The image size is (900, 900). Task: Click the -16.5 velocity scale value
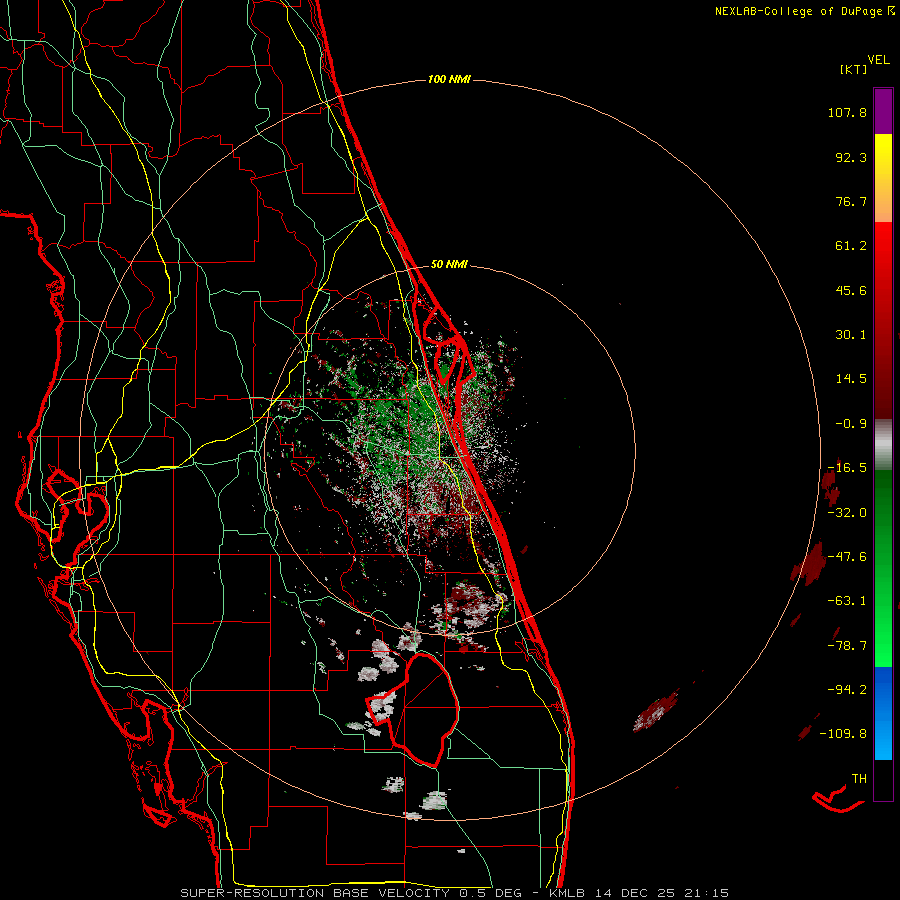coord(847,468)
